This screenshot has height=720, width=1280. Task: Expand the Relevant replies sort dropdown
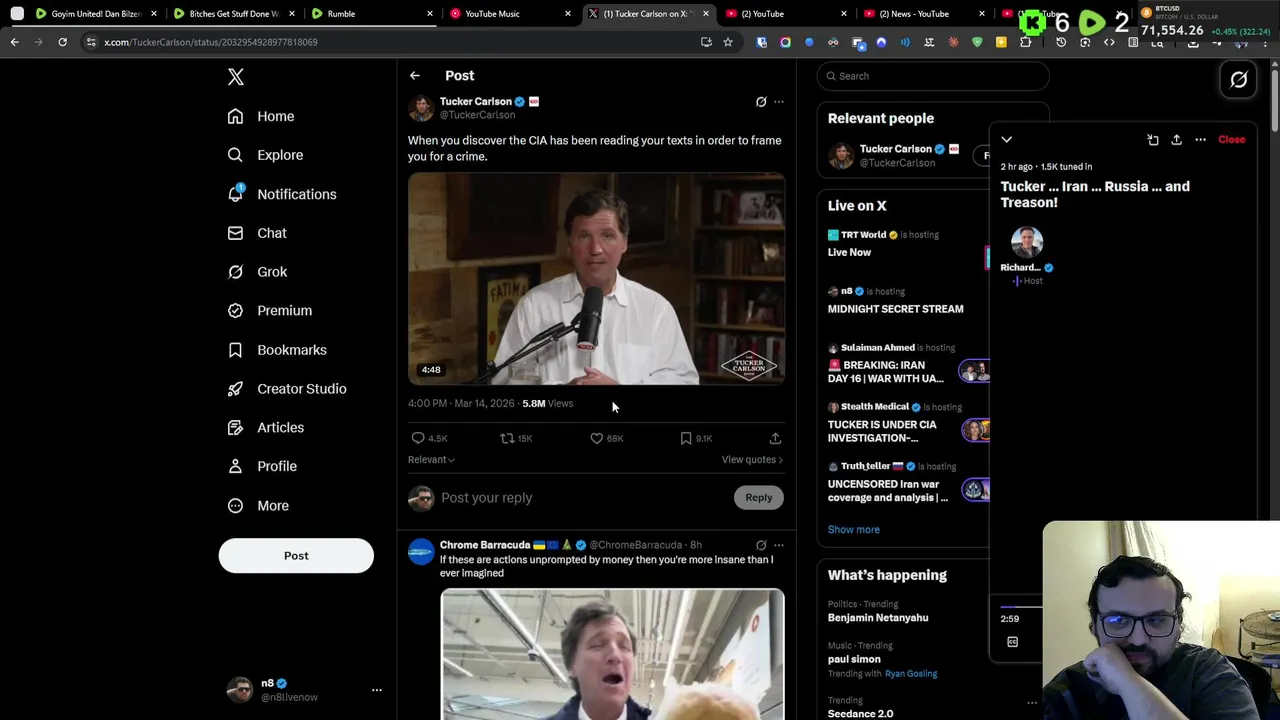[x=431, y=460]
